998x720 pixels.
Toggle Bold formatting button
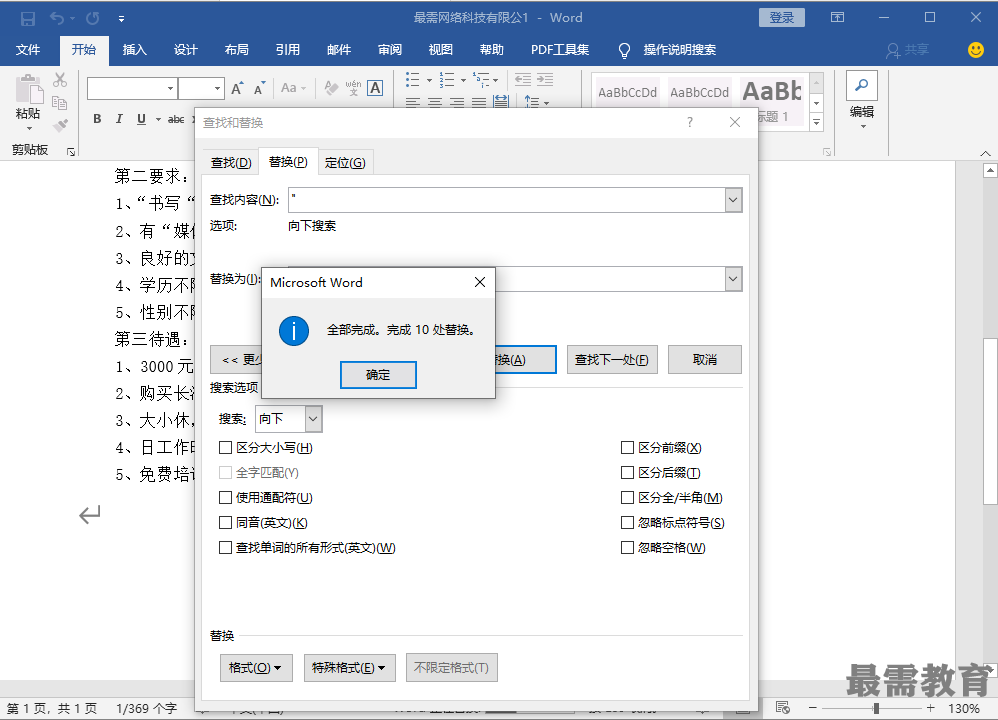(x=97, y=119)
